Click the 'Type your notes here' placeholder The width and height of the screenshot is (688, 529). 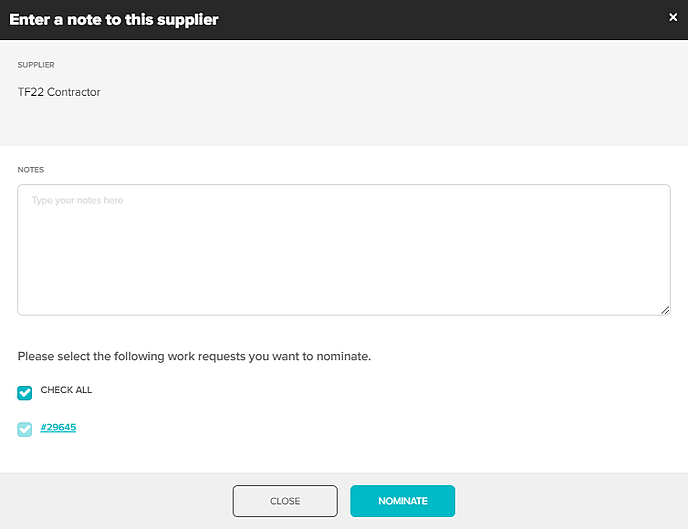click(x=77, y=201)
